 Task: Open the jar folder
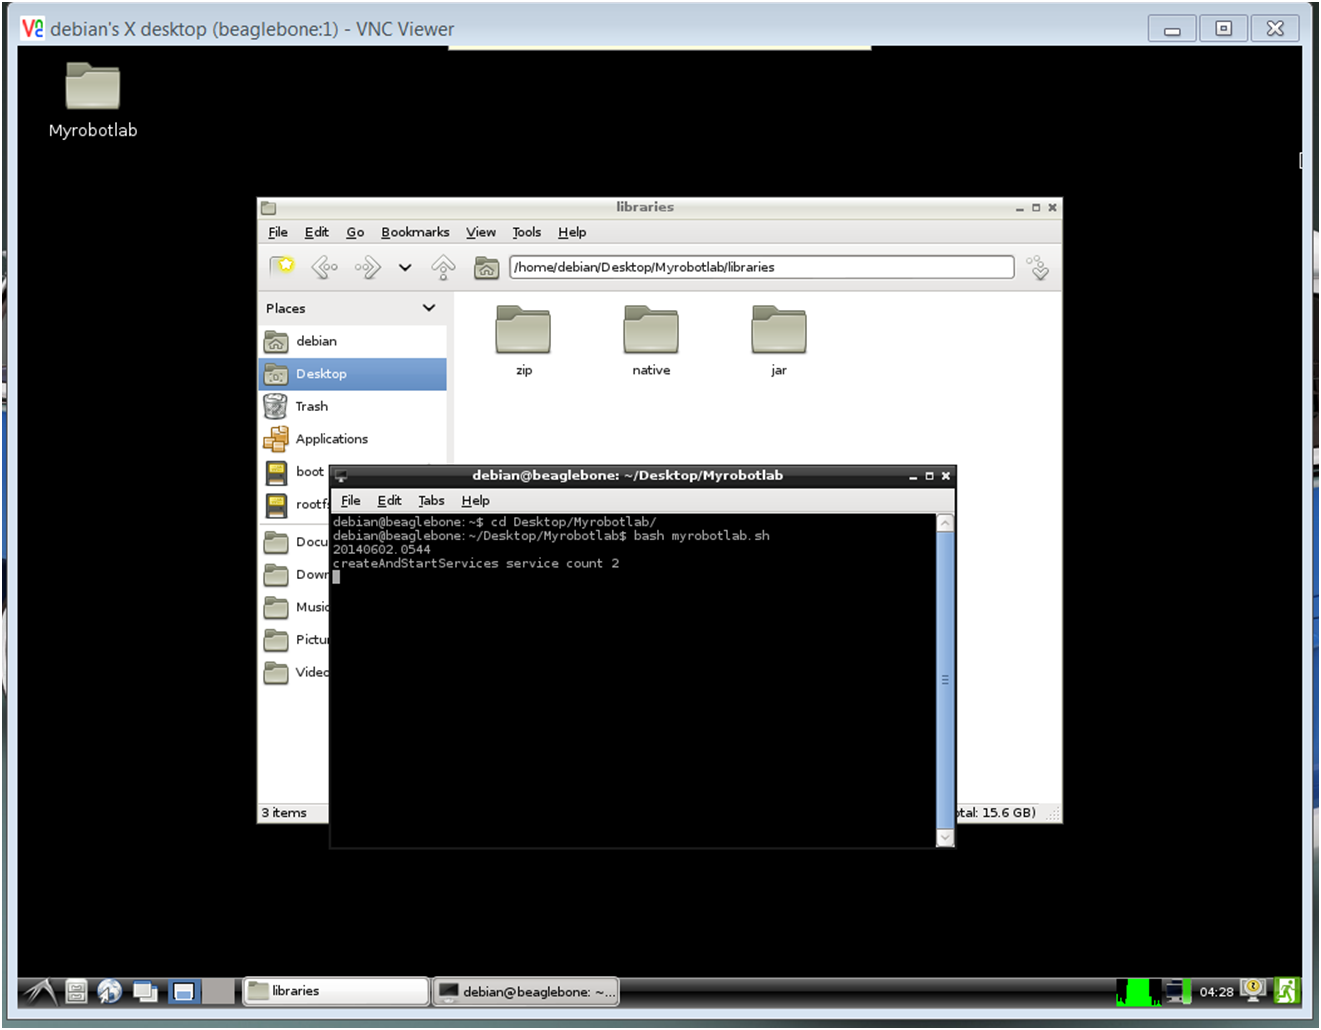[779, 341]
